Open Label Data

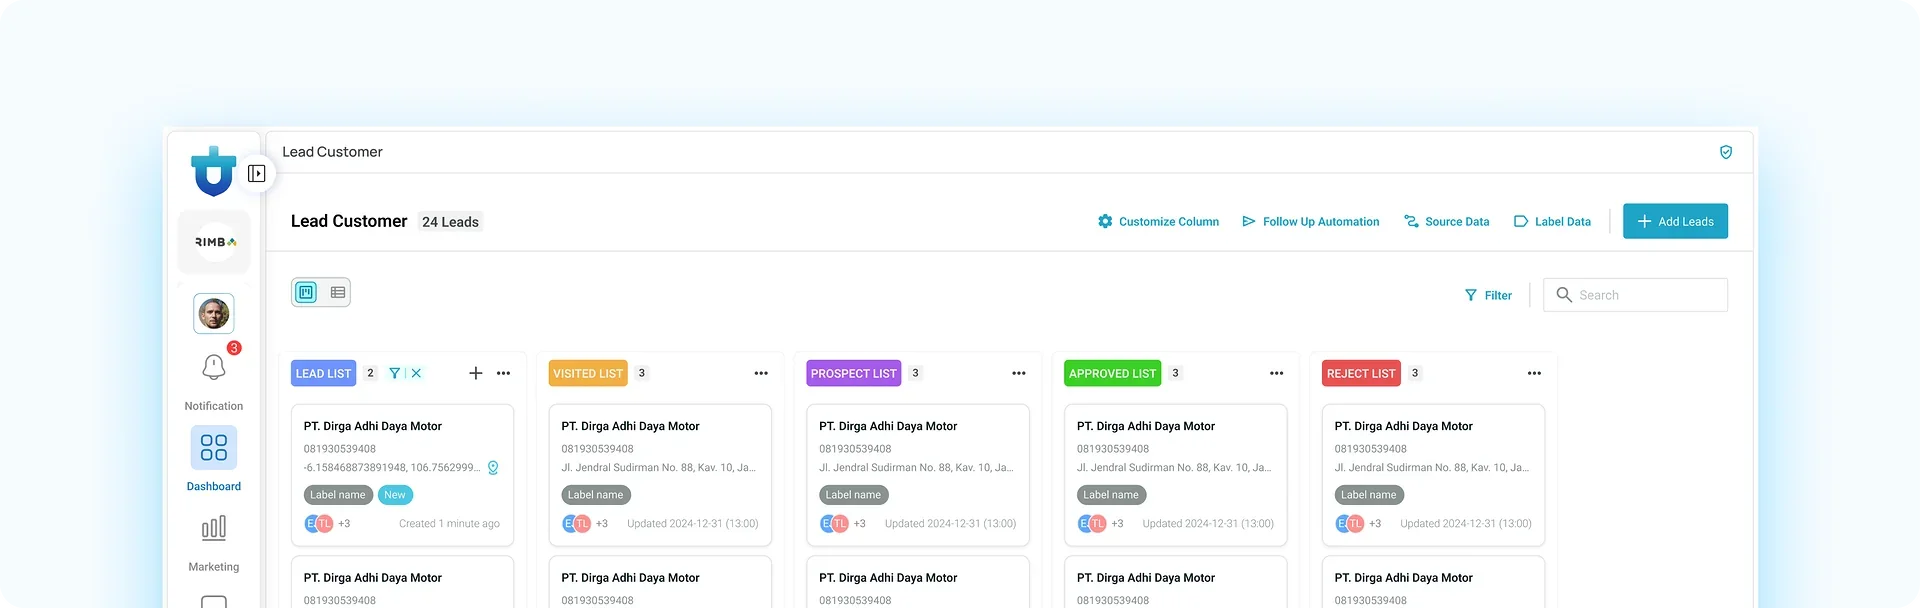point(1552,222)
